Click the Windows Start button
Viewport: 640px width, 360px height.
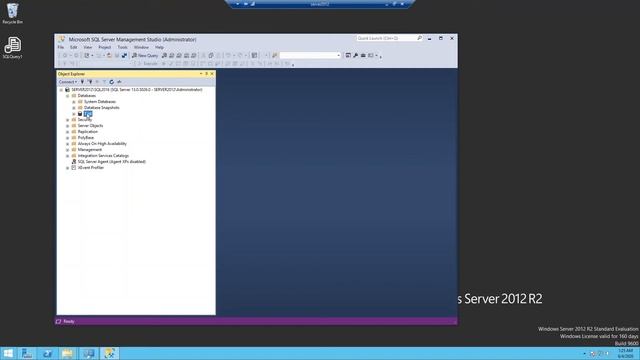click(x=8, y=353)
